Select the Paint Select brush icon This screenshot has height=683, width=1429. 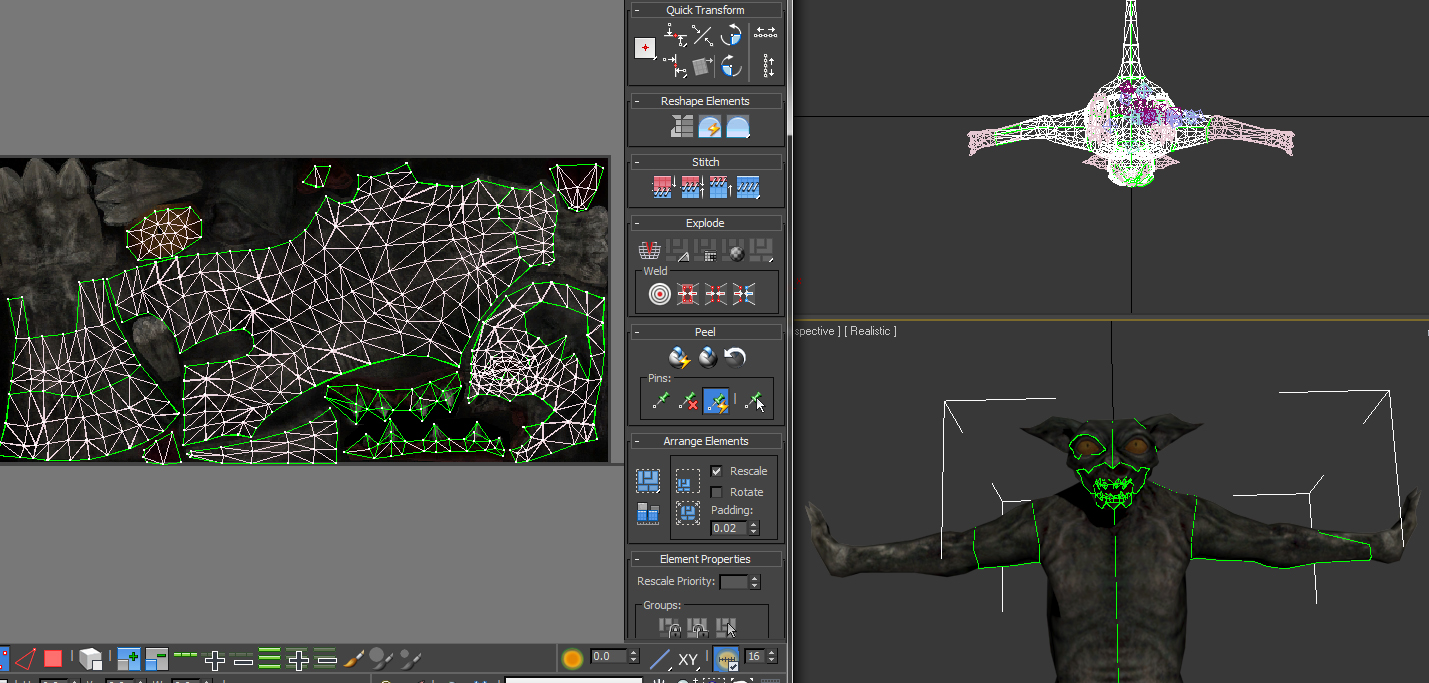353,659
